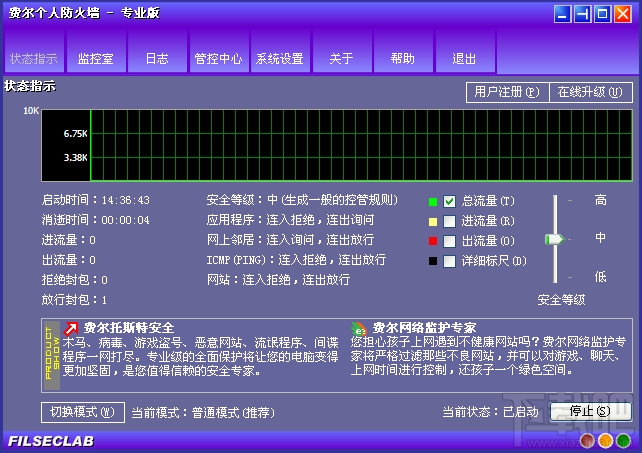Viewport: 642px width, 453px height.
Task: Click the red arrow icon beside 费尔托斯特安全
Action: [x=71, y=328]
